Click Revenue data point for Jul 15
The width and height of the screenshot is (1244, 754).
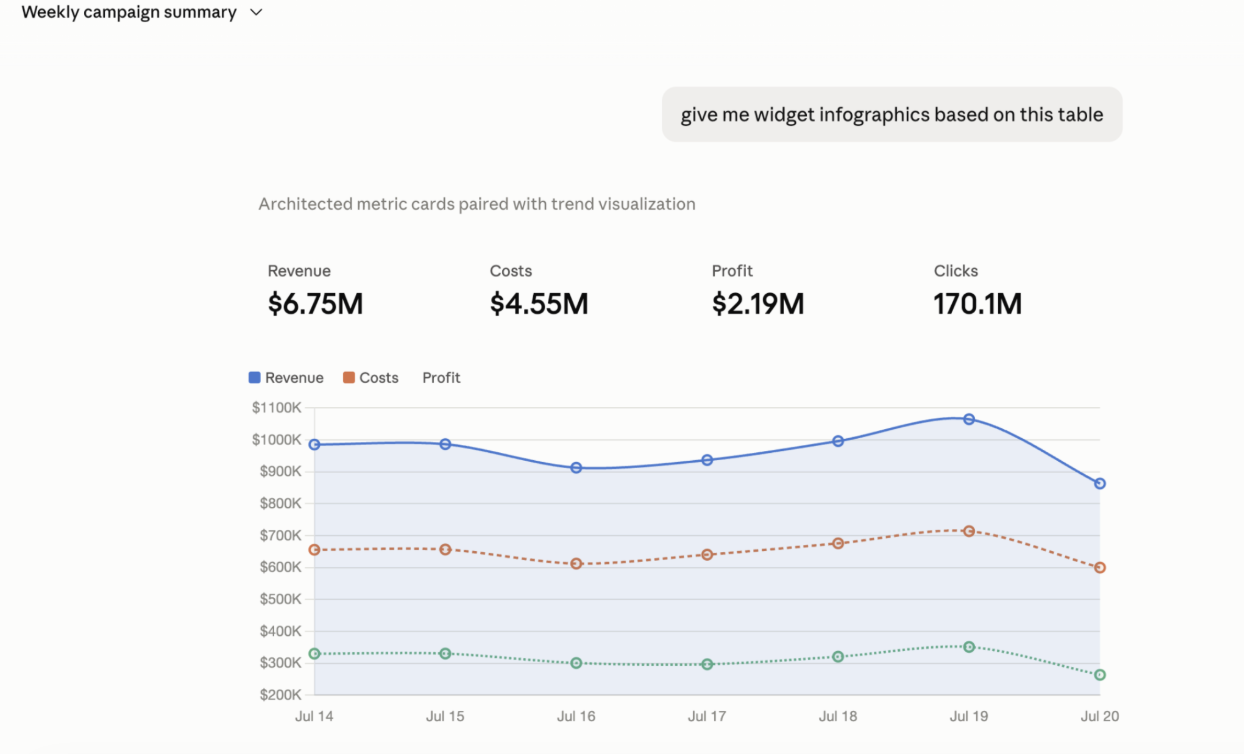tap(445, 444)
